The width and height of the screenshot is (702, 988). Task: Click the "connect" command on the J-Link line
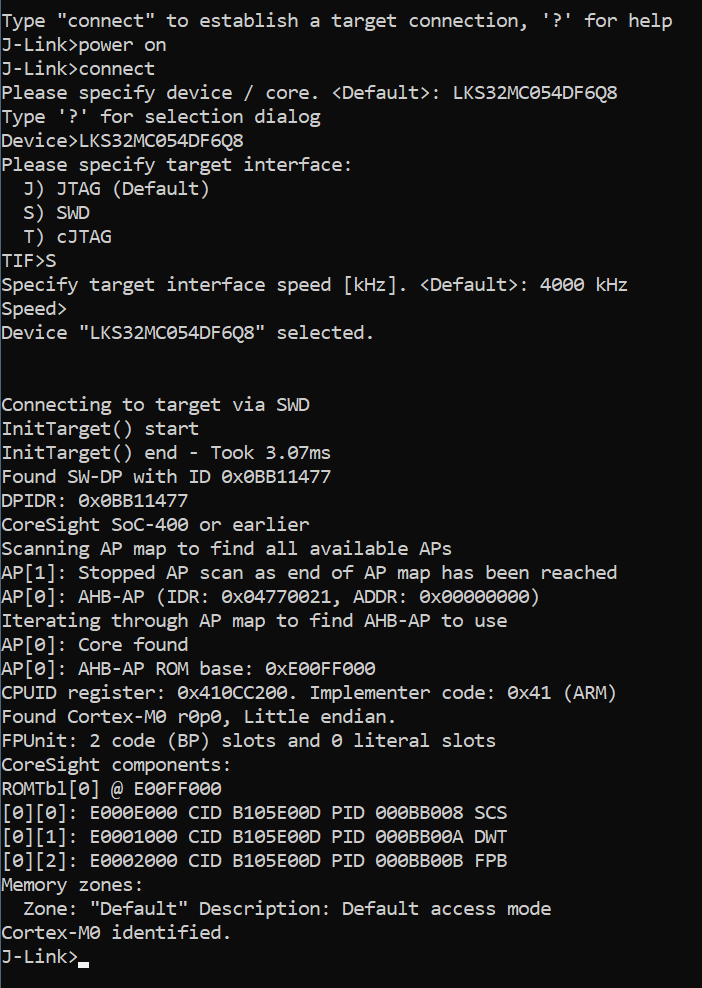click(x=116, y=69)
